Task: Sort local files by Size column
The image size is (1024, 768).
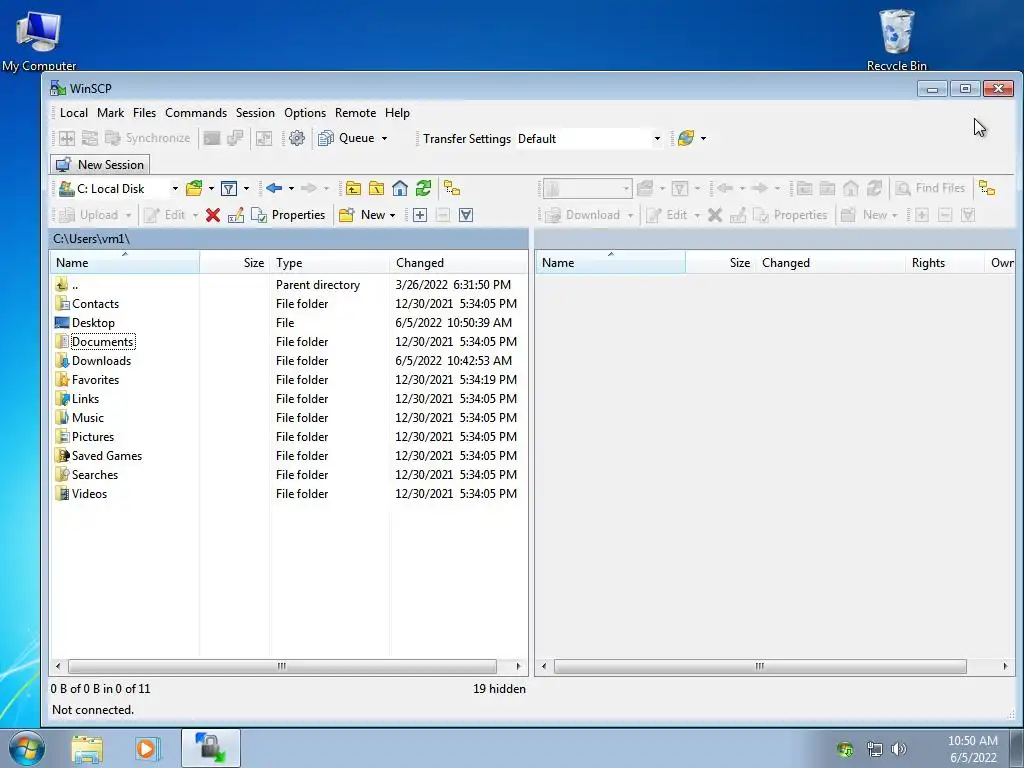Action: [x=235, y=263]
